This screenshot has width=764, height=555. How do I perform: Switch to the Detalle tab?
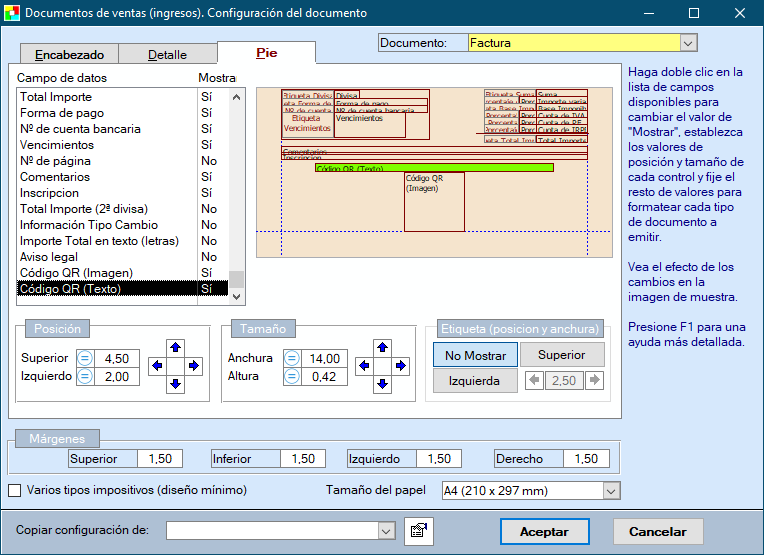(x=167, y=55)
